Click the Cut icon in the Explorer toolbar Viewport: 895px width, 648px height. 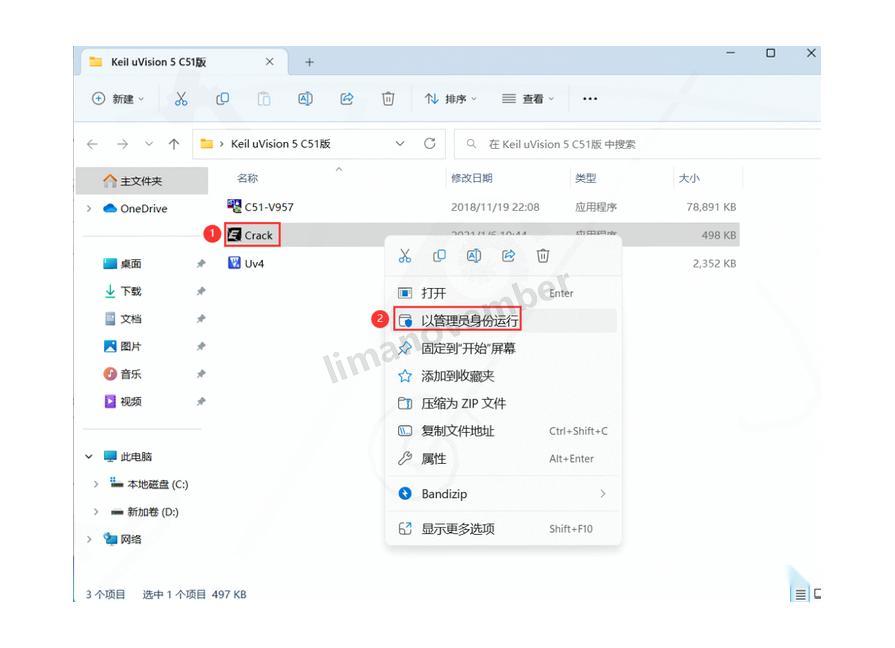[x=181, y=99]
